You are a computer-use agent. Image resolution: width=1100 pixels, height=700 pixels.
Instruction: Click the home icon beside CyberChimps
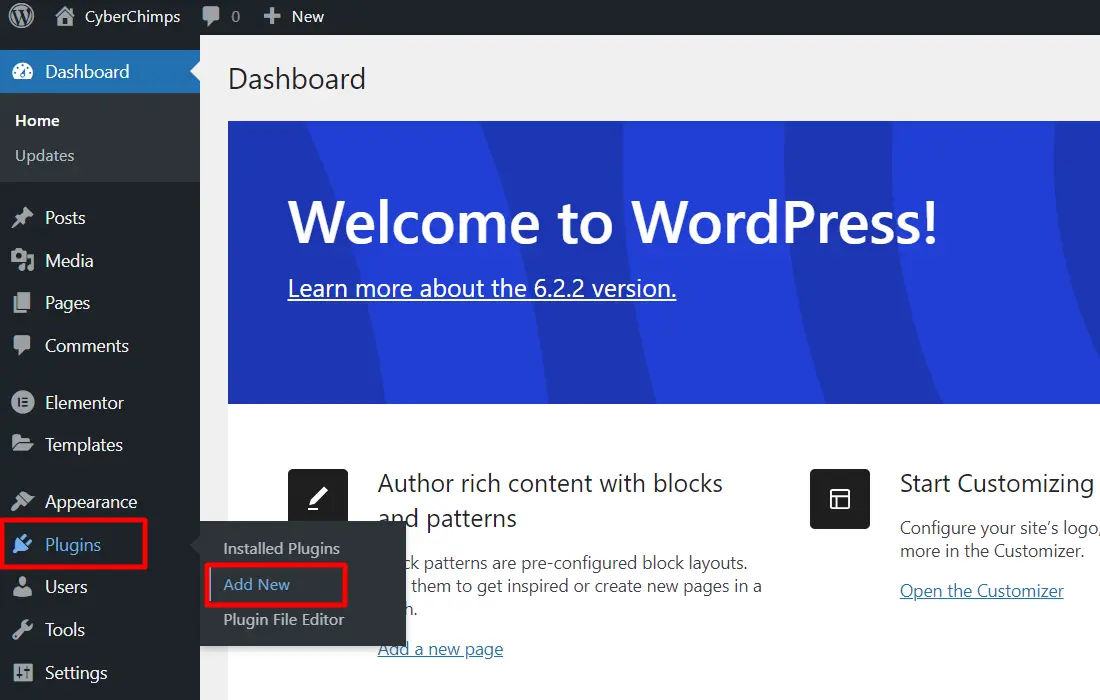[x=65, y=16]
